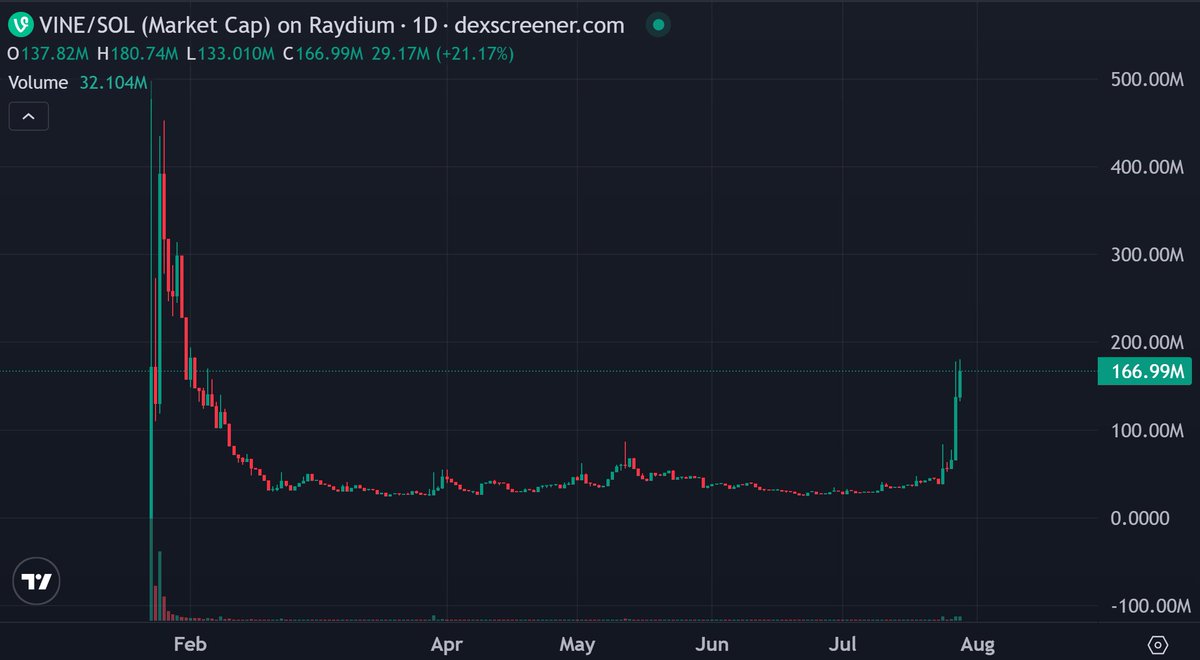Screen dimensions: 1200x660
Task: Click the Jul time axis label
Action: (x=842, y=644)
